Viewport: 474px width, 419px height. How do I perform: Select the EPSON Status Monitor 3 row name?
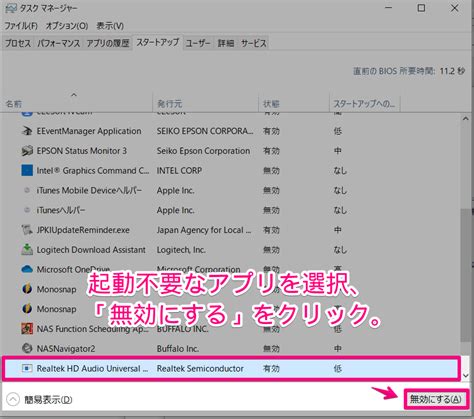tap(82, 151)
